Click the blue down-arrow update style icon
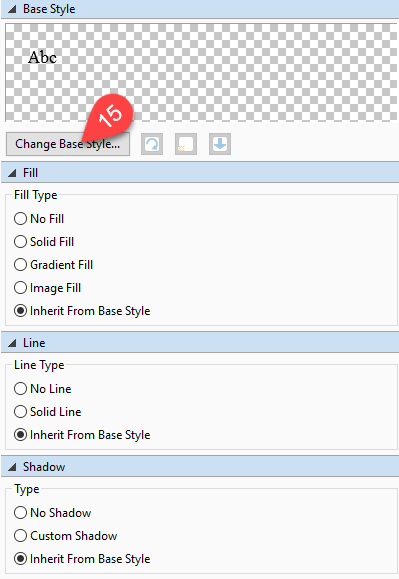The width and height of the screenshot is (399, 579). coord(220,144)
